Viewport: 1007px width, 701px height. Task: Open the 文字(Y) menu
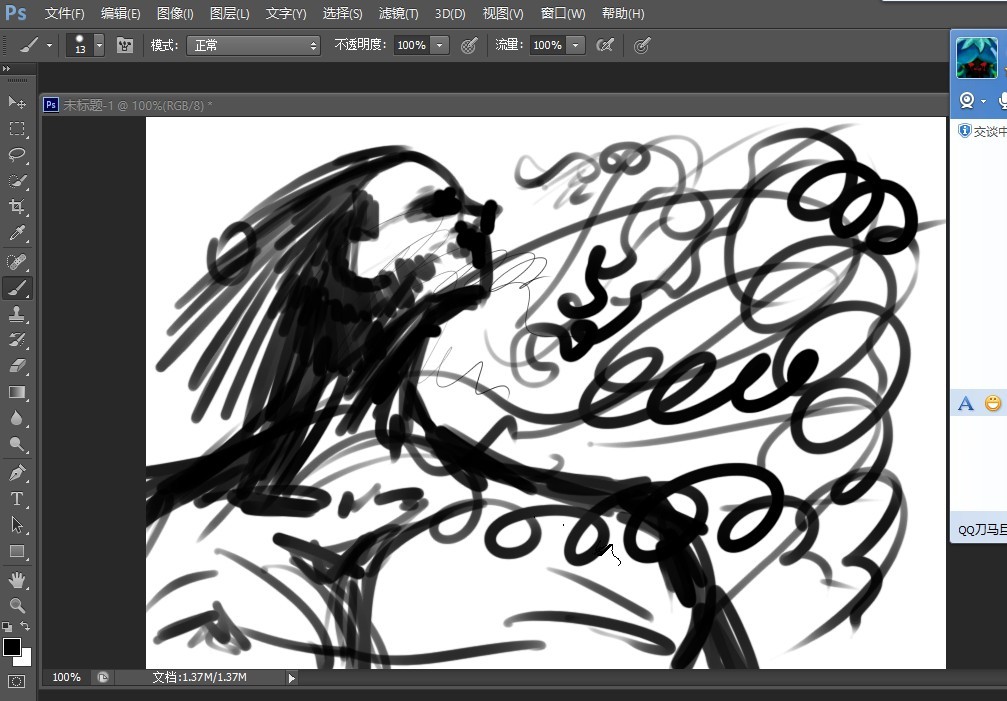[x=286, y=13]
